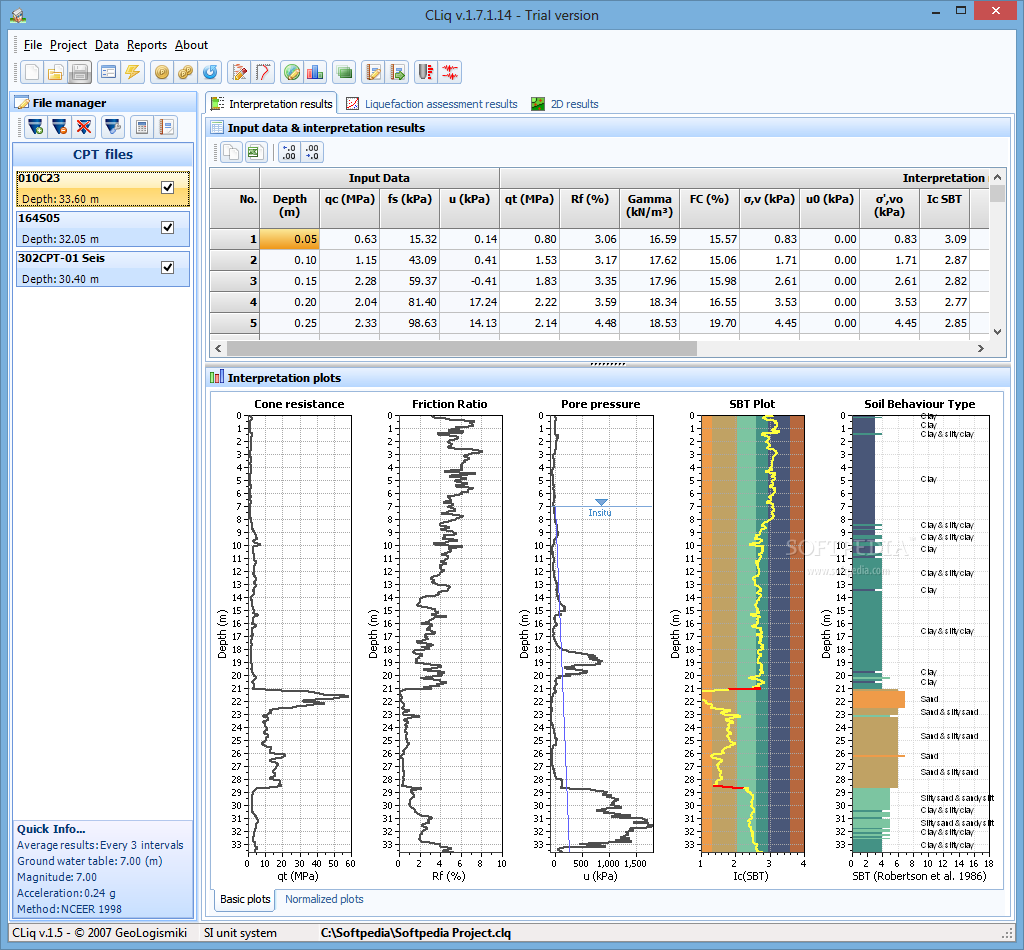Click the lightning bolt calculate icon
This screenshot has height=950, width=1024.
tap(133, 72)
